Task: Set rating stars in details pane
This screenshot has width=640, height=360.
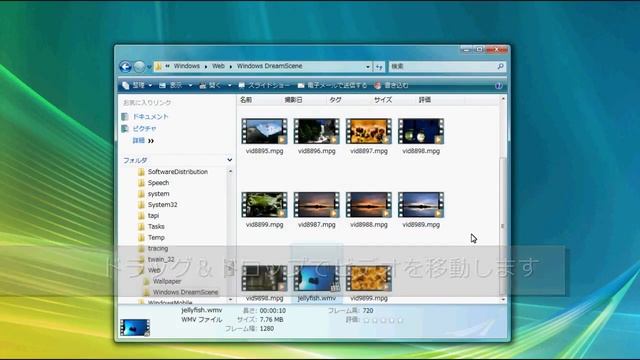Action: [x=383, y=320]
